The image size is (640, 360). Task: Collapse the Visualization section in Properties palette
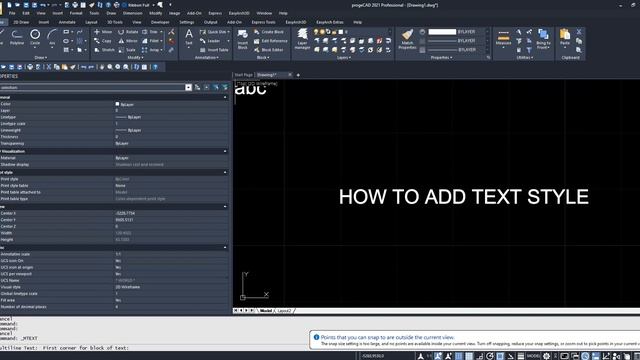pos(225,151)
